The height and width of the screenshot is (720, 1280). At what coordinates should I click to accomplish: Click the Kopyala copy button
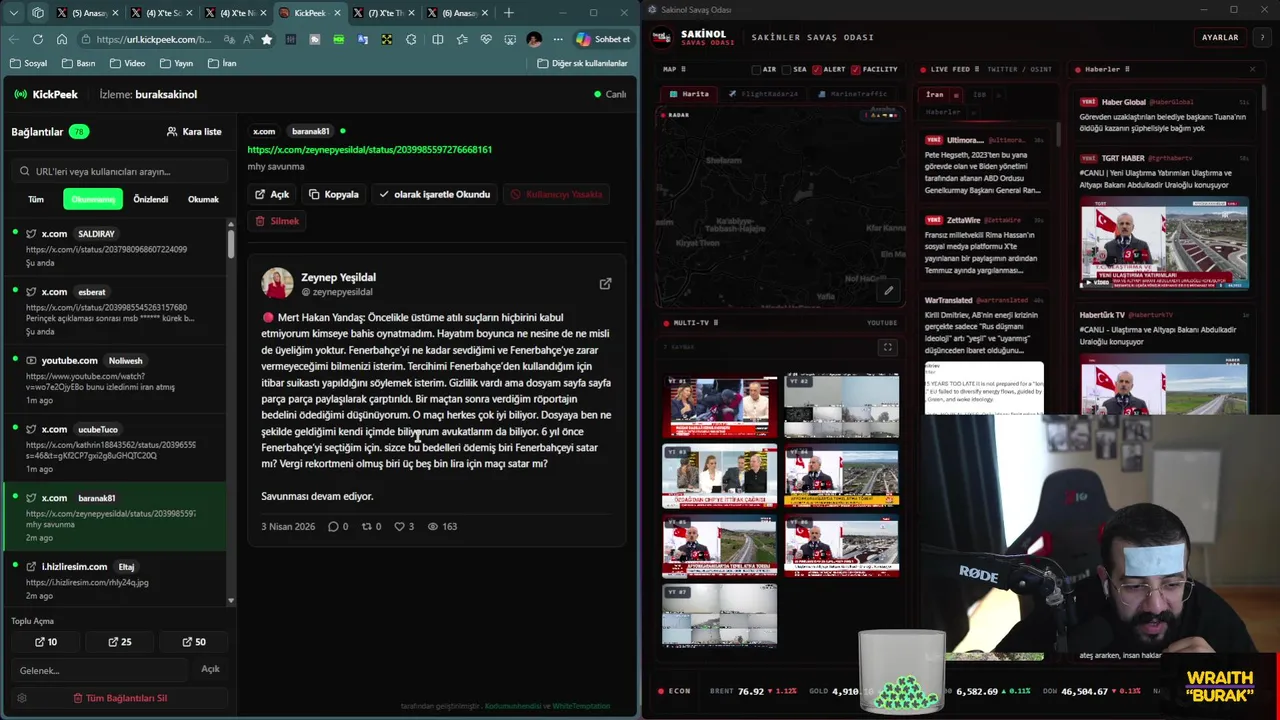334,194
